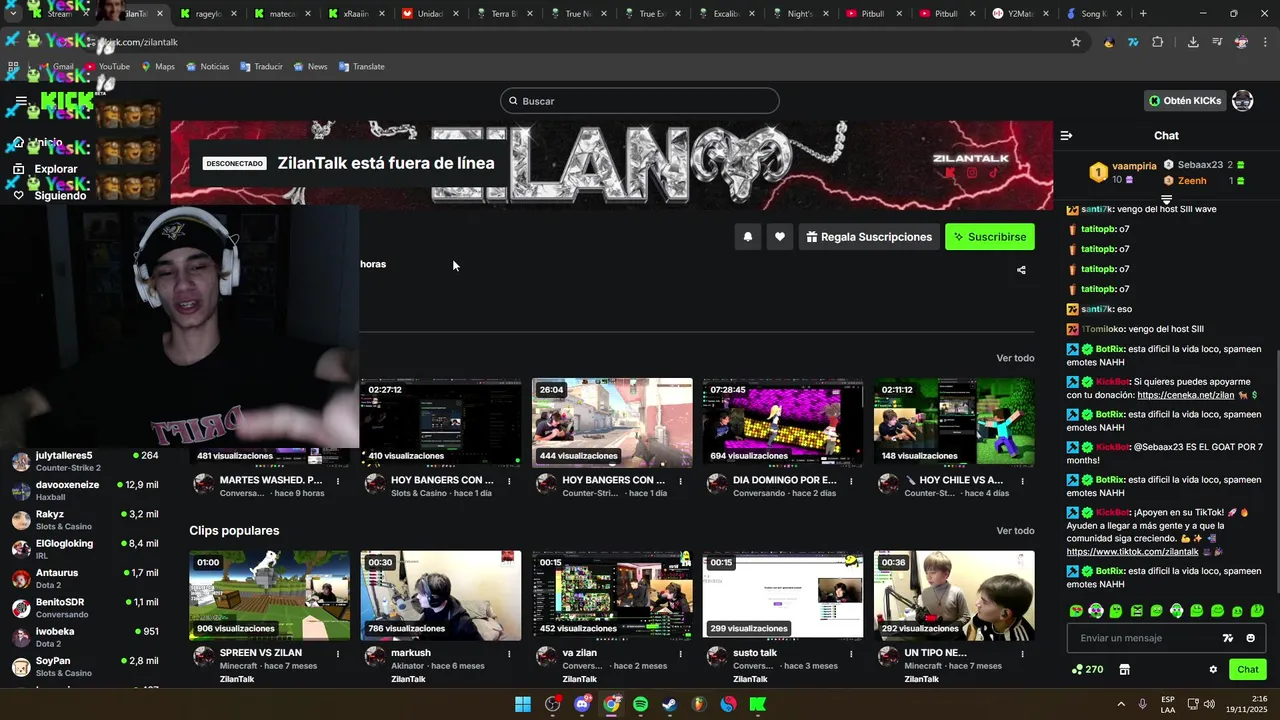Image resolution: width=1280 pixels, height=720 pixels.
Task: Open iwobeka channel in sidebar
Action: (85, 637)
